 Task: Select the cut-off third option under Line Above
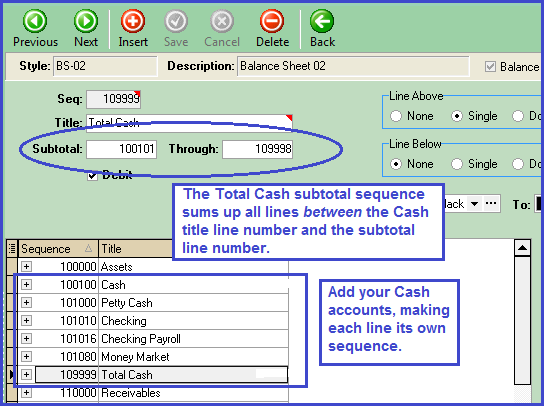(518, 116)
